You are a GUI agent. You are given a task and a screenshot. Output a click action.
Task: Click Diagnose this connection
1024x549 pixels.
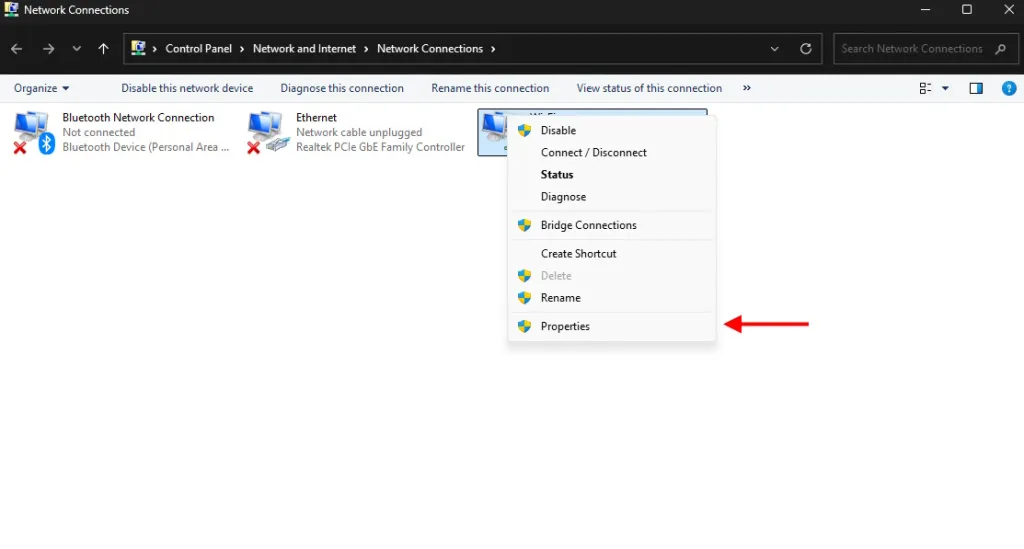342,88
